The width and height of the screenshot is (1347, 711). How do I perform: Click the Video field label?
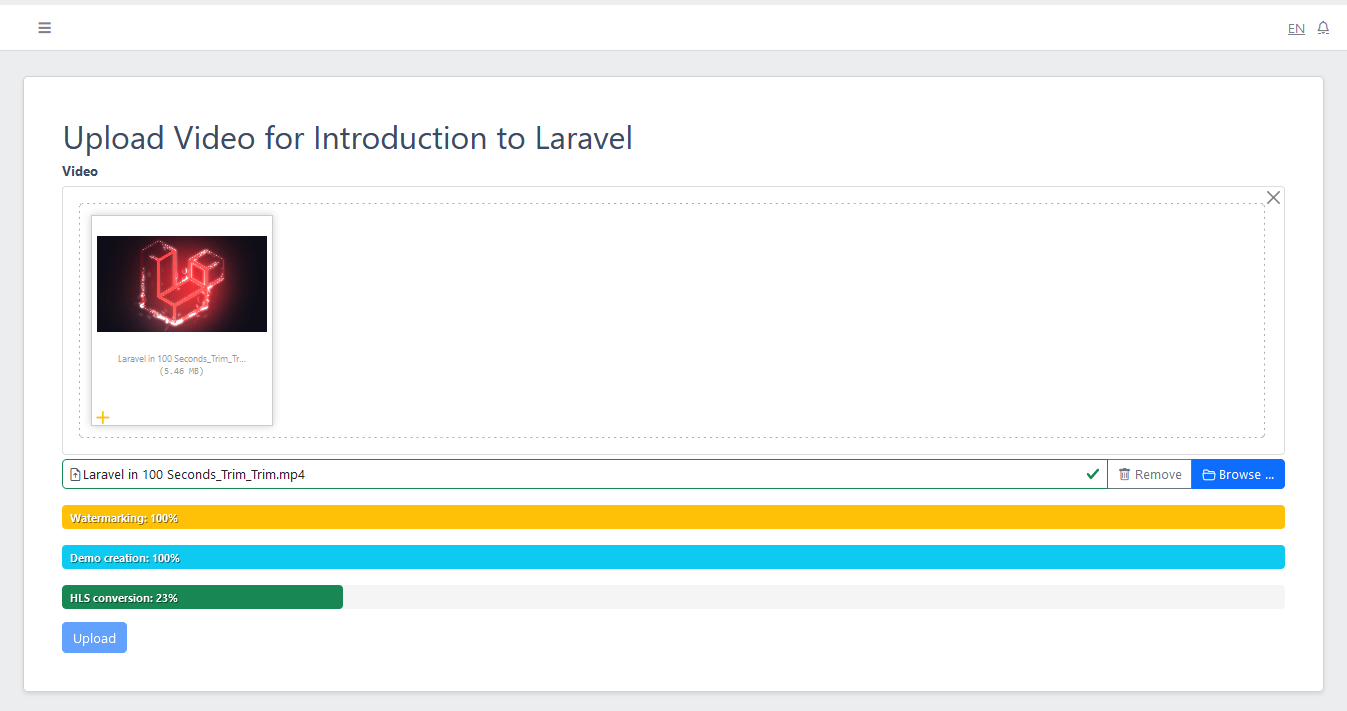pyautogui.click(x=80, y=171)
